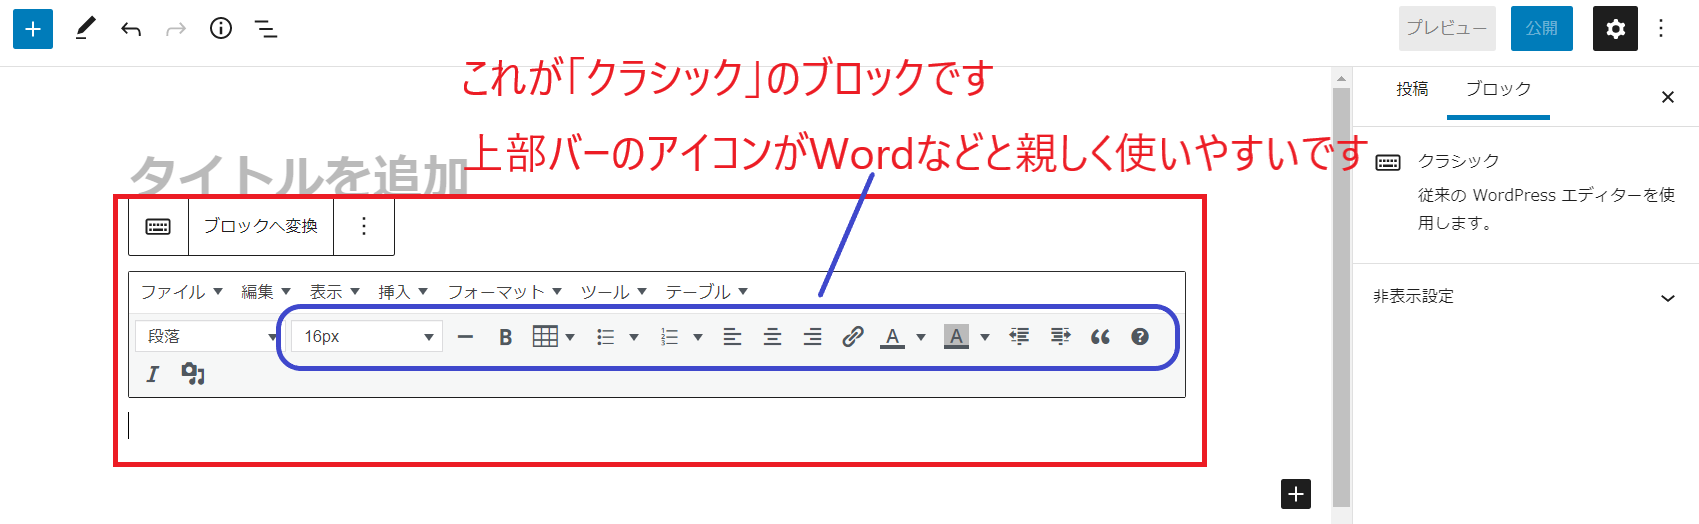Image resolution: width=1699 pixels, height=524 pixels.
Task: Click the blockquote quotation mark icon
Action: coord(1100,337)
